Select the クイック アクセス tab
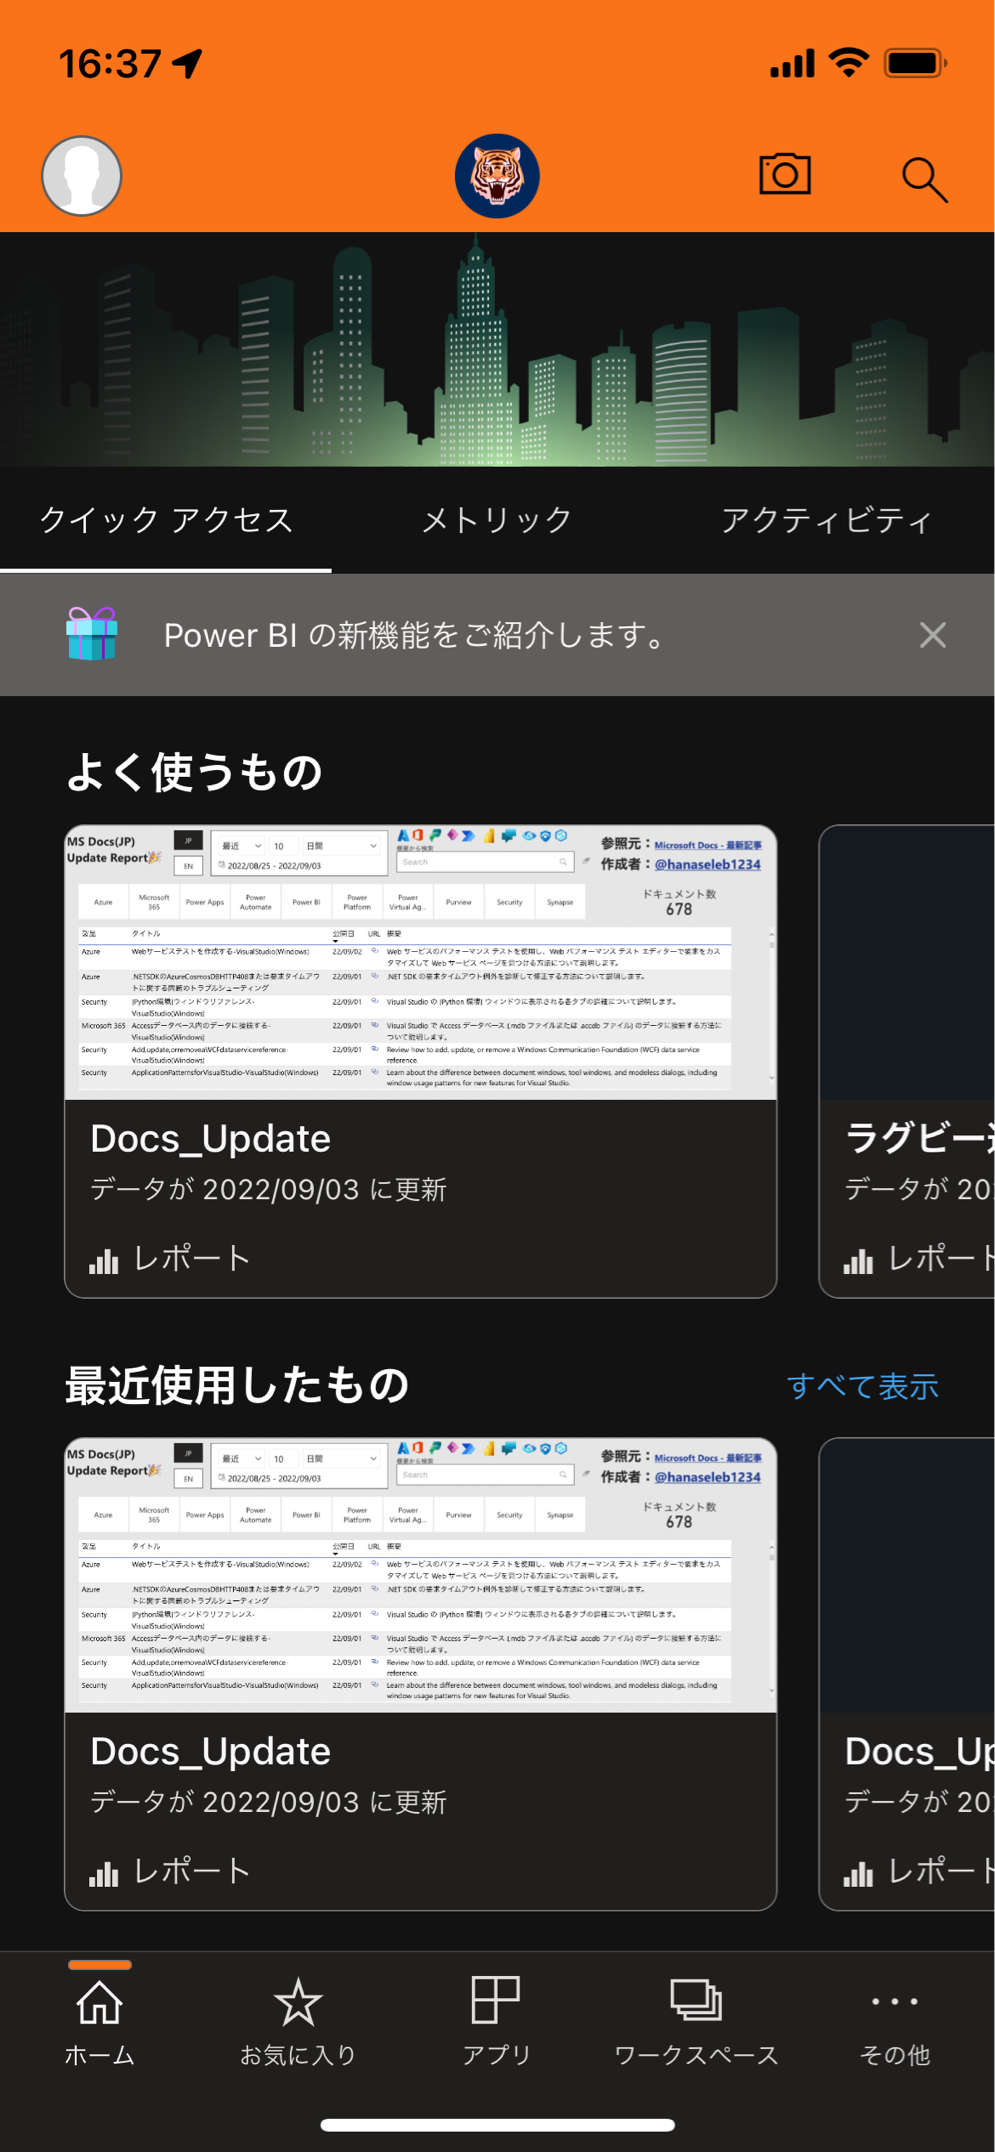 (166, 520)
